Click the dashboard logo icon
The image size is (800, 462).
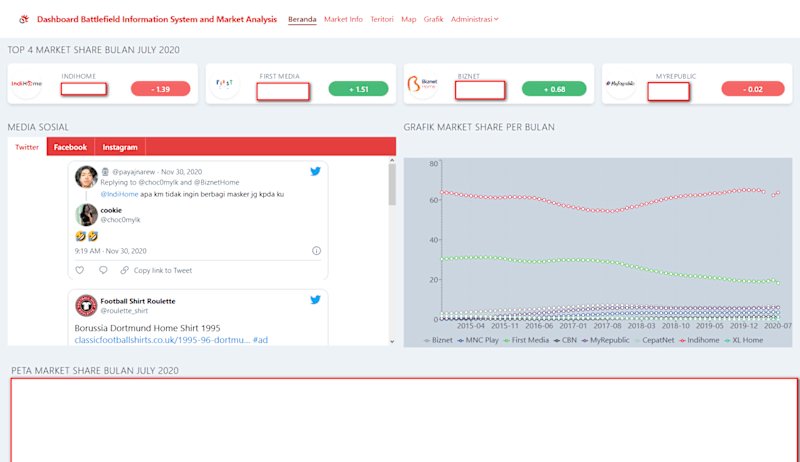[x=24, y=19]
